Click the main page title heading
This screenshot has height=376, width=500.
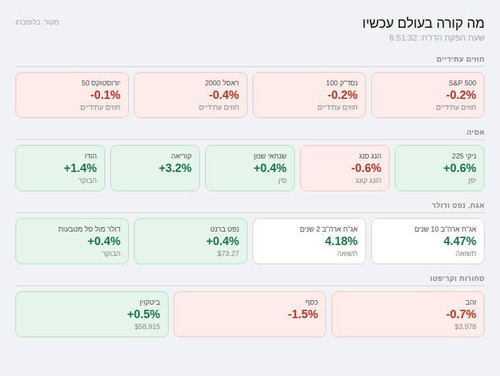tap(423, 23)
